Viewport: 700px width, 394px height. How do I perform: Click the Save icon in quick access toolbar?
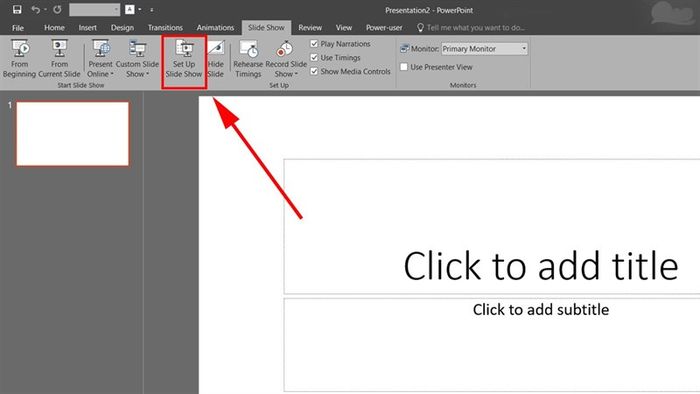pos(17,9)
